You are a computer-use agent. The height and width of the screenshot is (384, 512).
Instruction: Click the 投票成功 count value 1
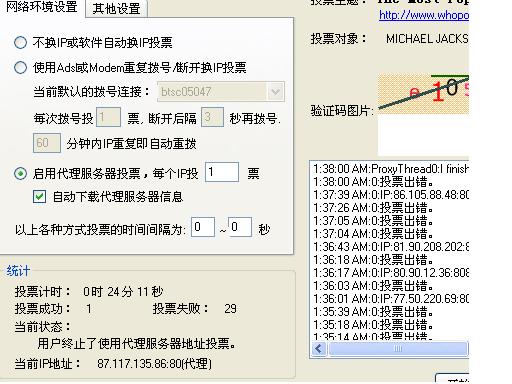89,309
